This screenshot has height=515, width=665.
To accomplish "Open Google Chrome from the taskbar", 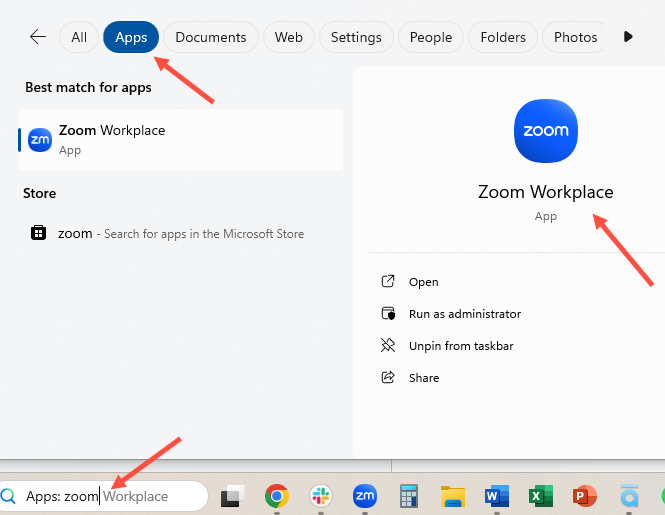I will 277,496.
